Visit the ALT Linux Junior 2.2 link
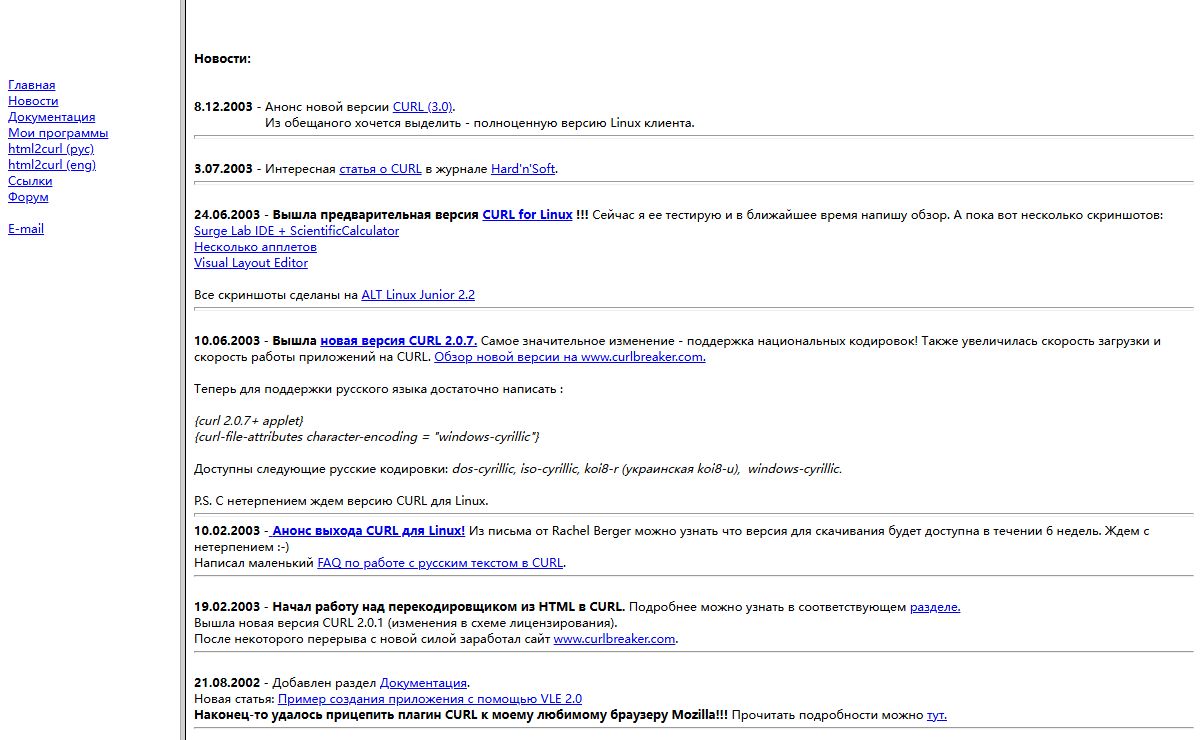1200x740 pixels. [x=418, y=295]
